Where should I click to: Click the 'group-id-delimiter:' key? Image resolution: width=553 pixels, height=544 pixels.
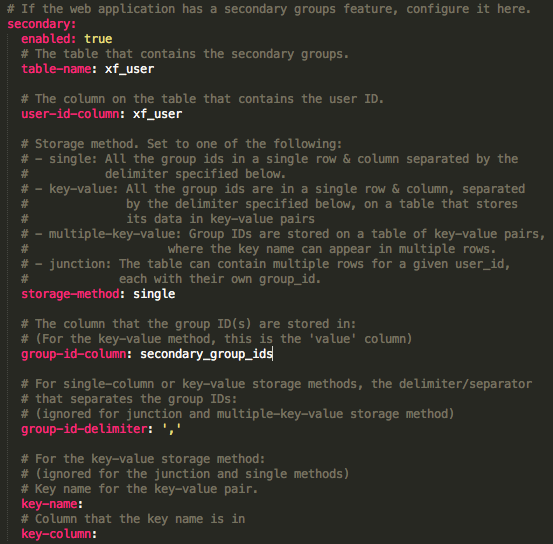[x=87, y=429]
